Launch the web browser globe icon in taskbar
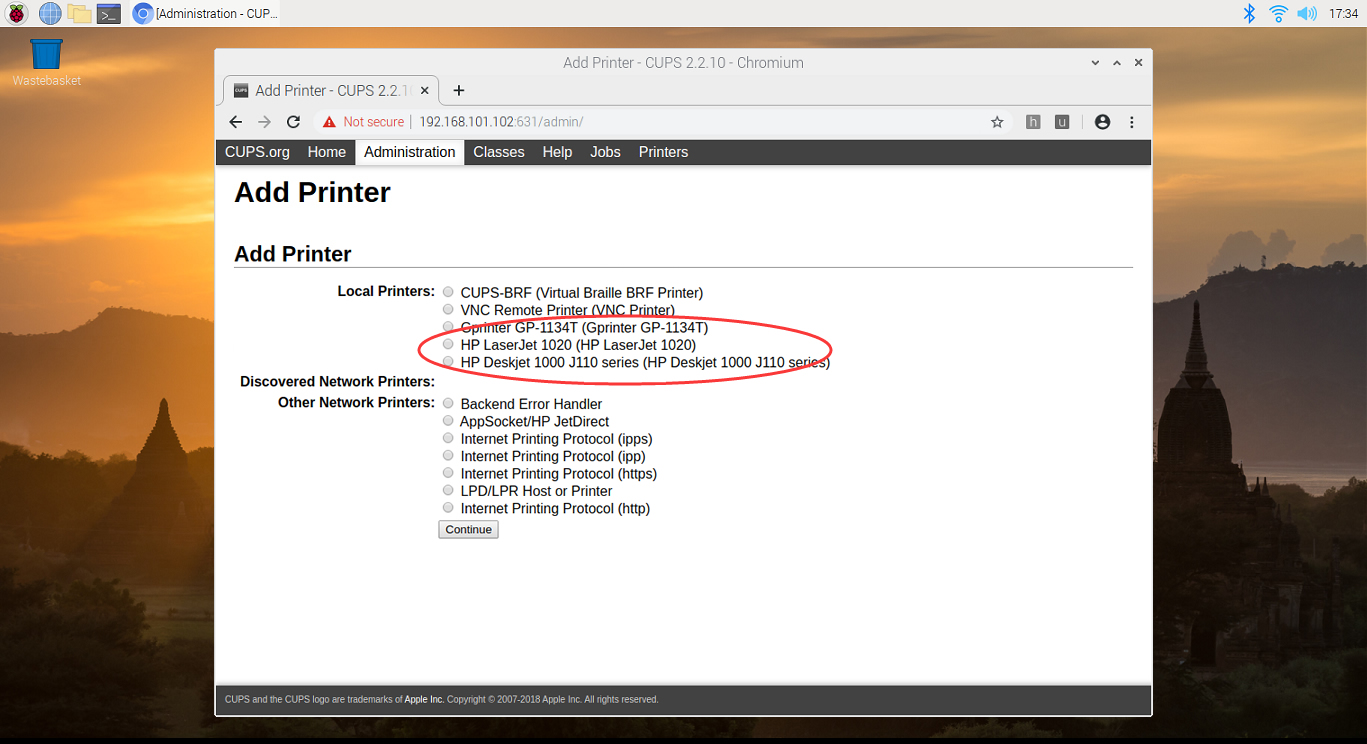 tap(49, 13)
